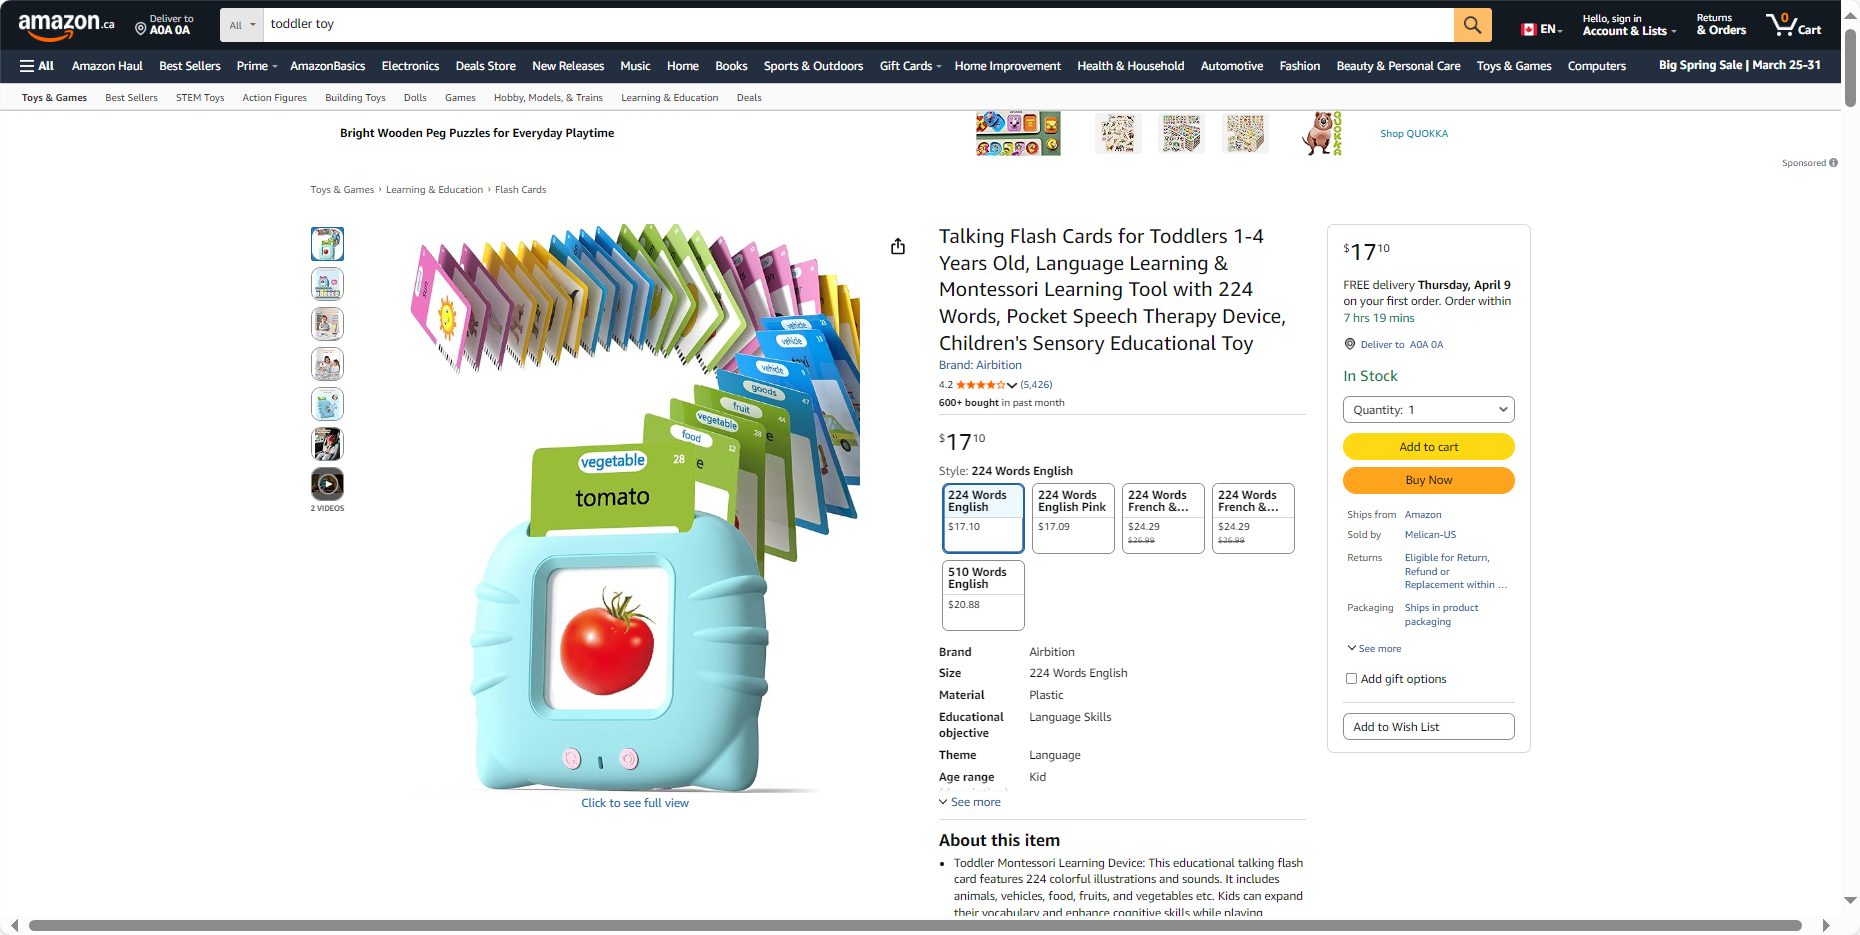Go to Amazon.ca home logo
The image size is (1860, 935).
(x=66, y=24)
